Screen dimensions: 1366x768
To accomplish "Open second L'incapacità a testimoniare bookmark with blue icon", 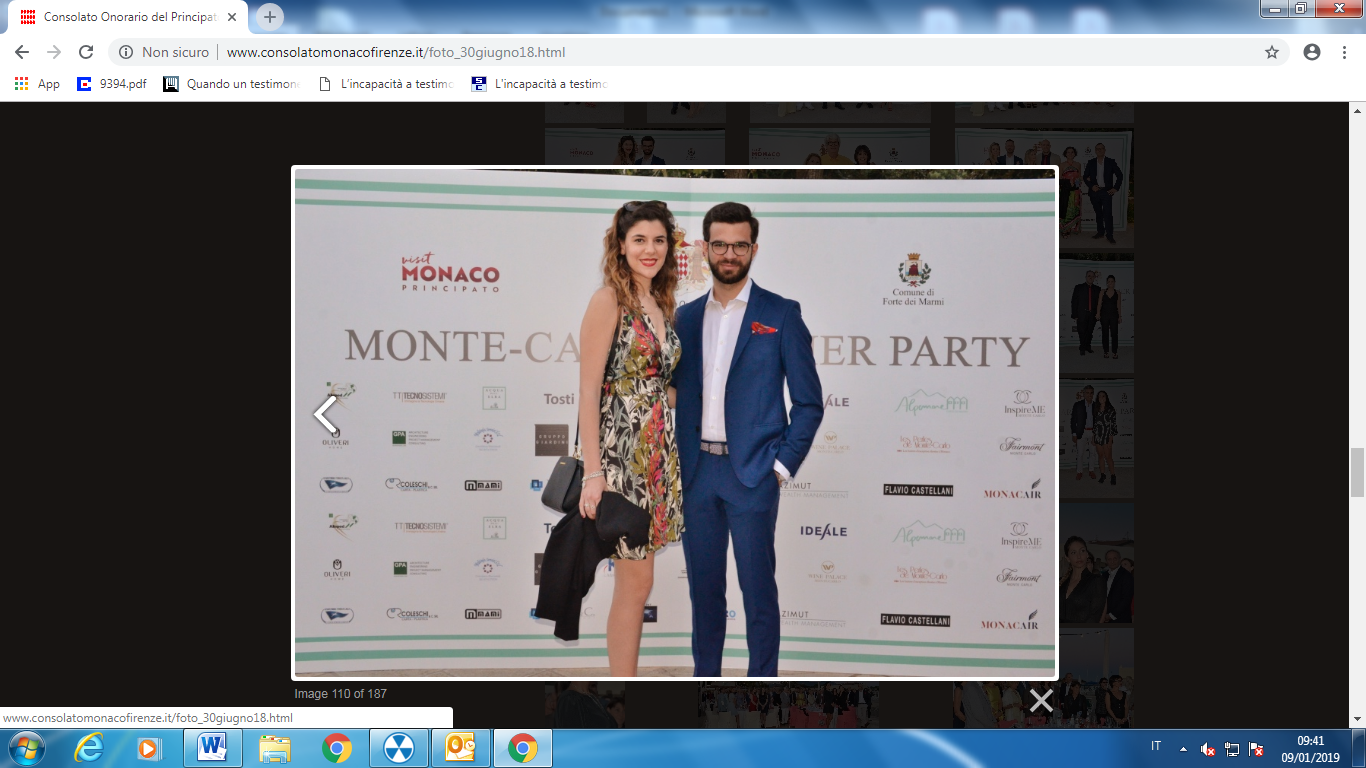I will 540,84.
